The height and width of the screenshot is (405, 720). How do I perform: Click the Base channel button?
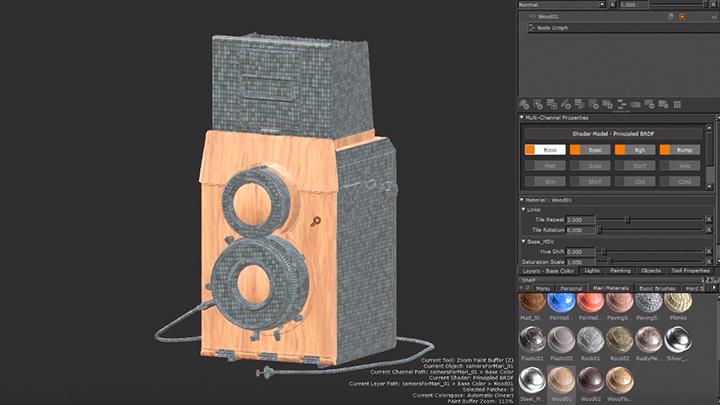click(x=550, y=149)
